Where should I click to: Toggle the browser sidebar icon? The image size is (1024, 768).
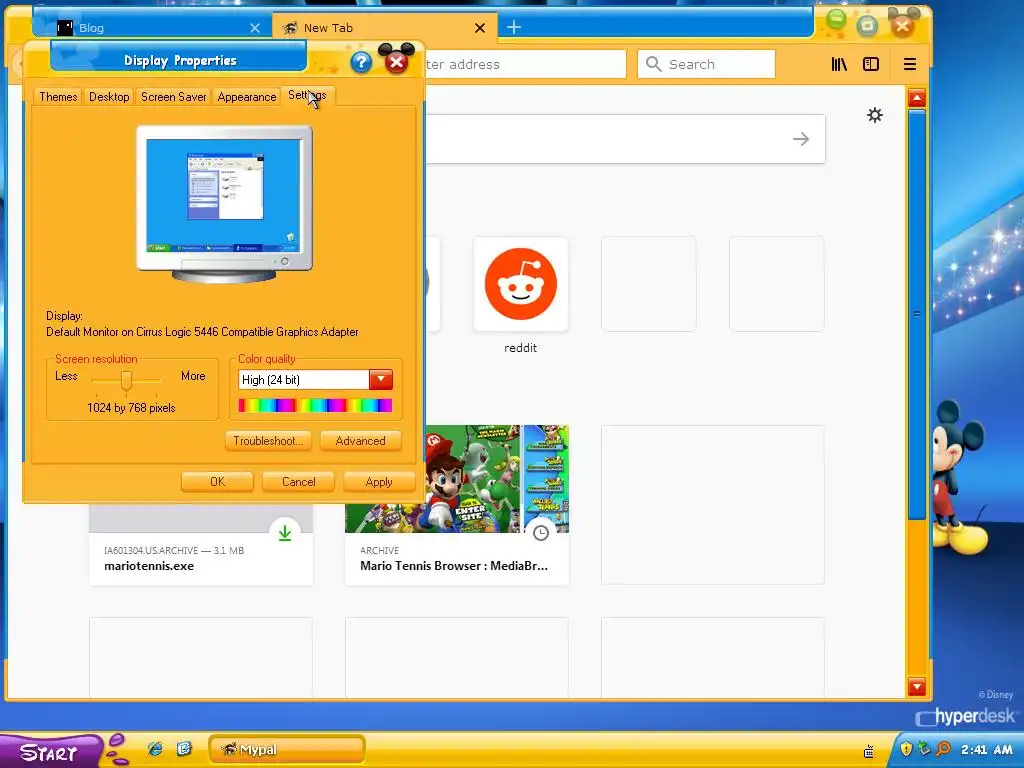pyautogui.click(x=871, y=64)
